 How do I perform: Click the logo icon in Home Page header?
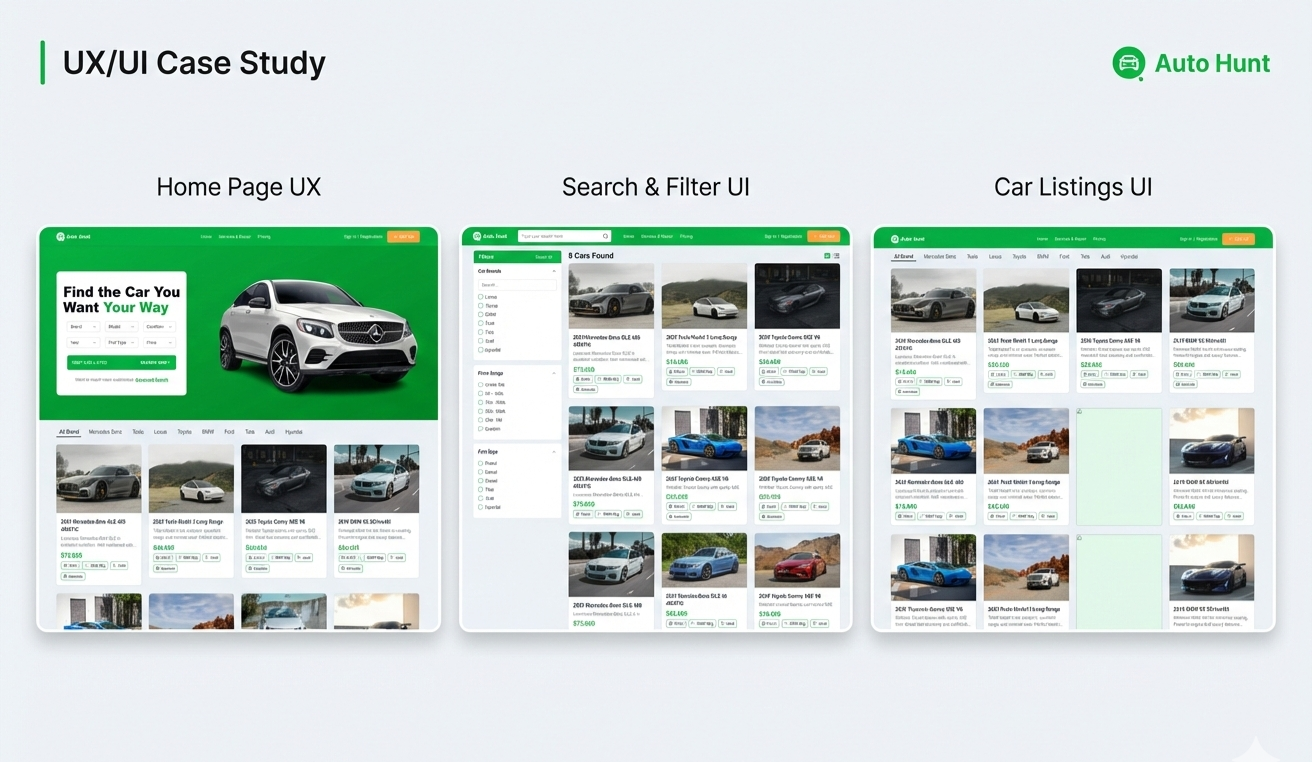pyautogui.click(x=60, y=237)
